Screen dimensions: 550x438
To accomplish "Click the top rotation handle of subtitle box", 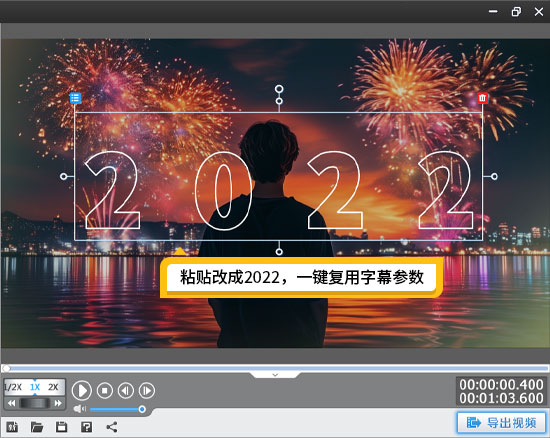I will [279, 89].
